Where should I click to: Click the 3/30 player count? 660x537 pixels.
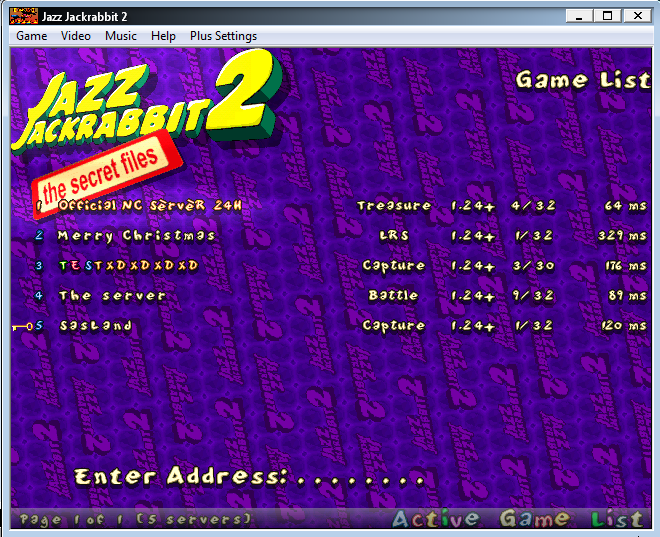533,266
